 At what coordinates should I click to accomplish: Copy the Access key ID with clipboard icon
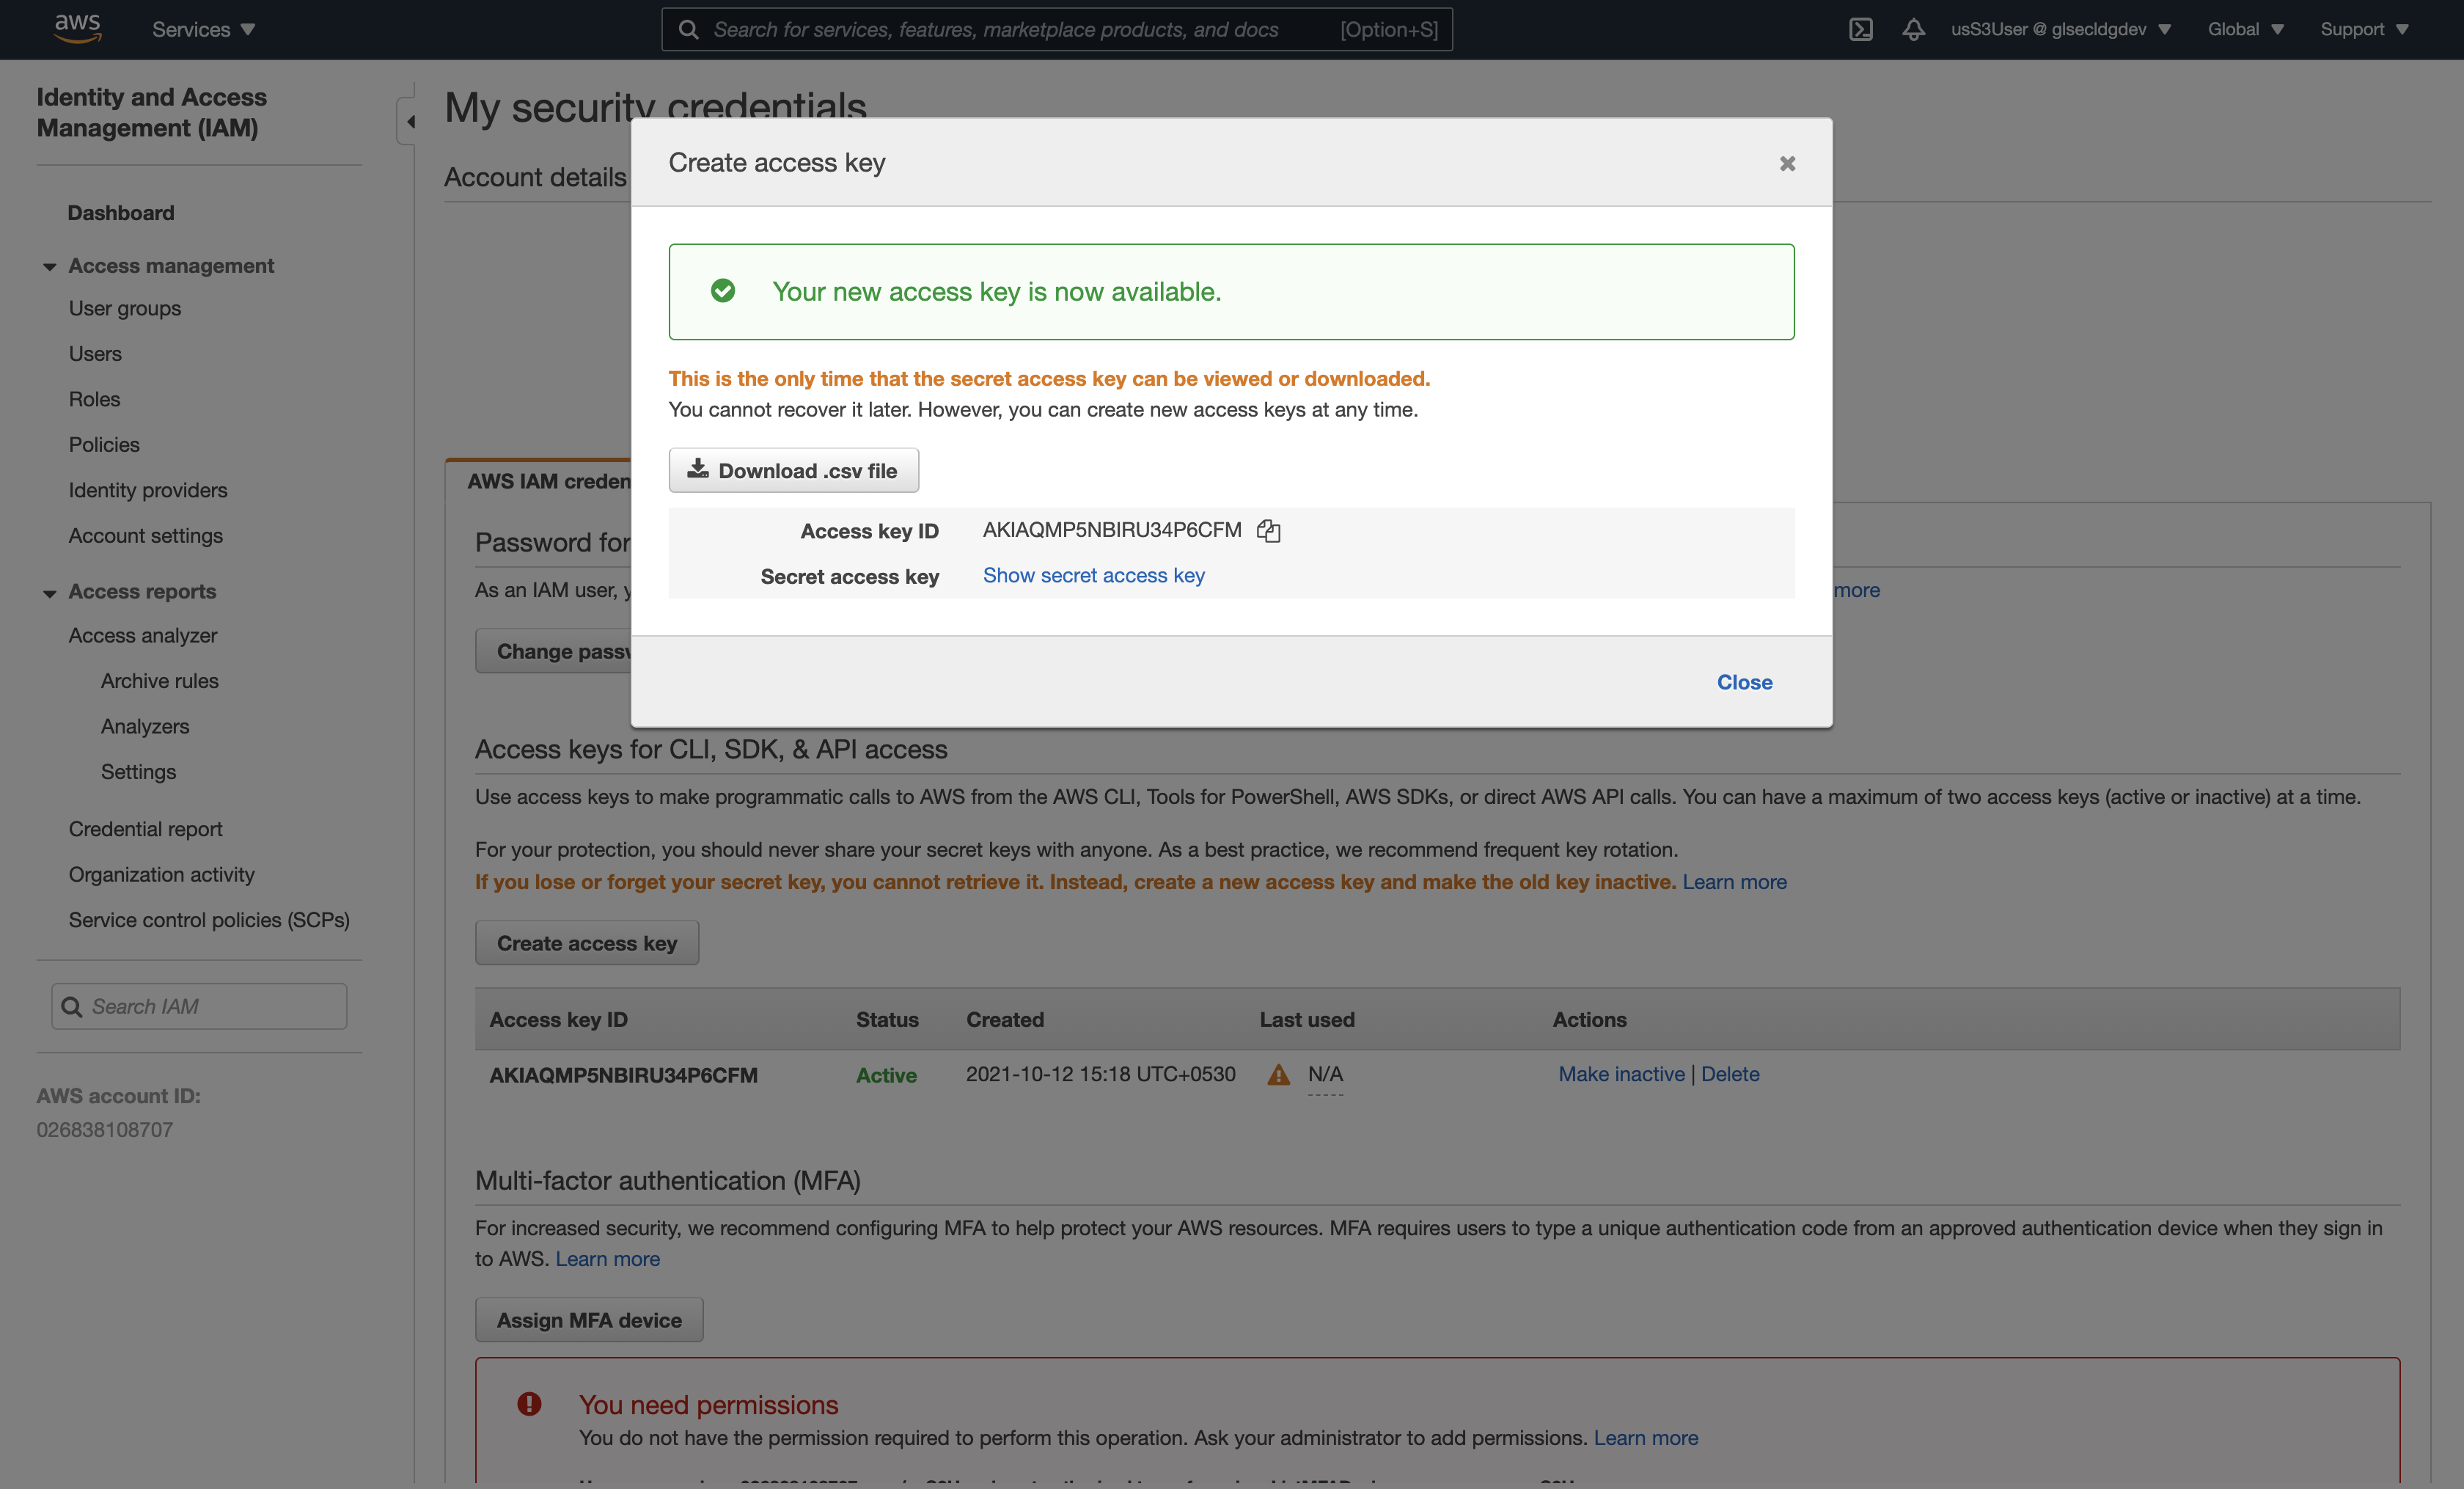point(1268,531)
